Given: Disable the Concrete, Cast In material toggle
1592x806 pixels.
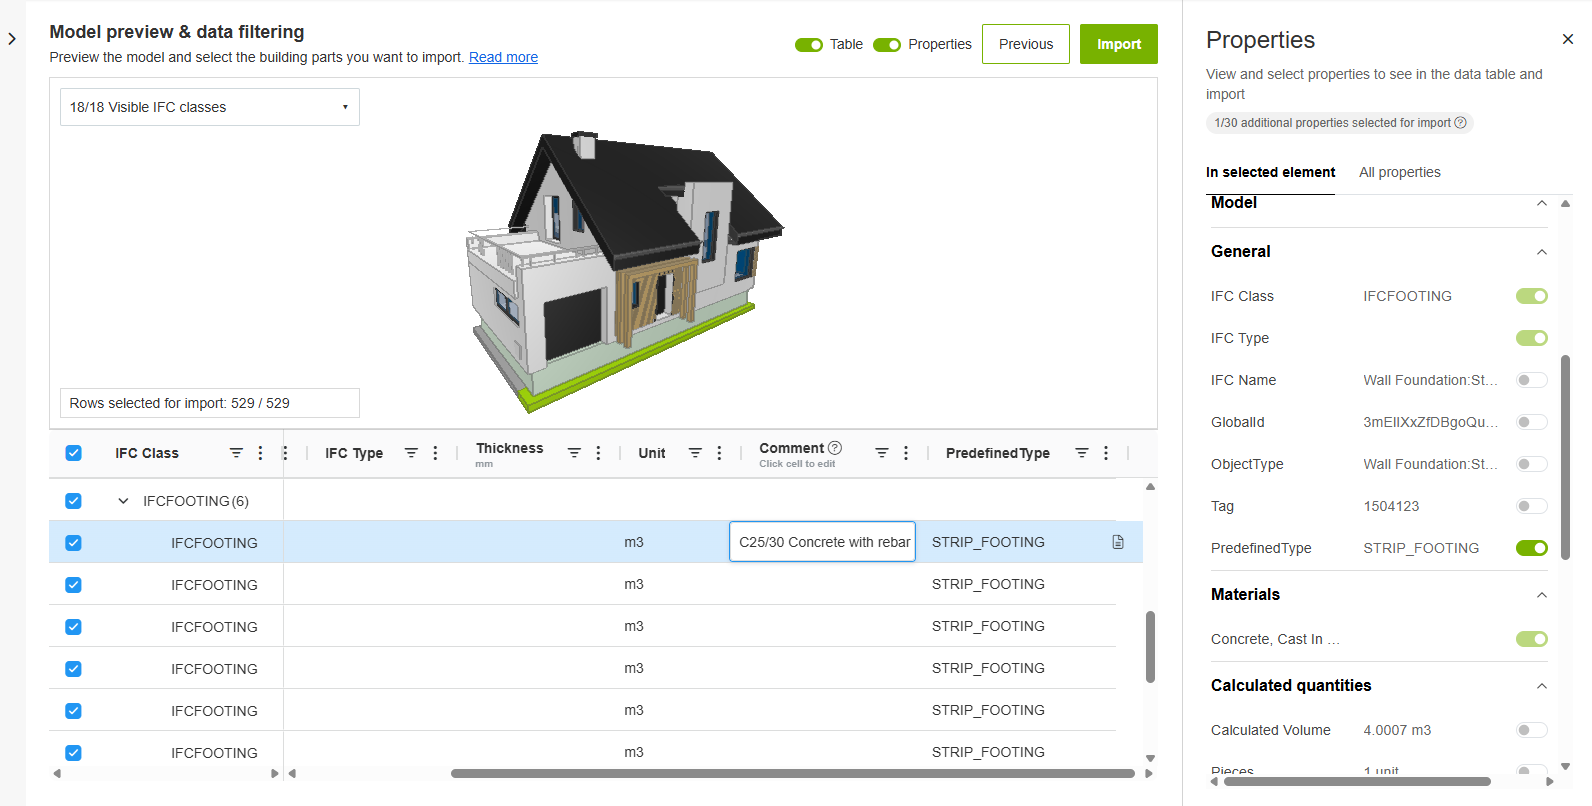Looking at the screenshot, I should [x=1532, y=639].
